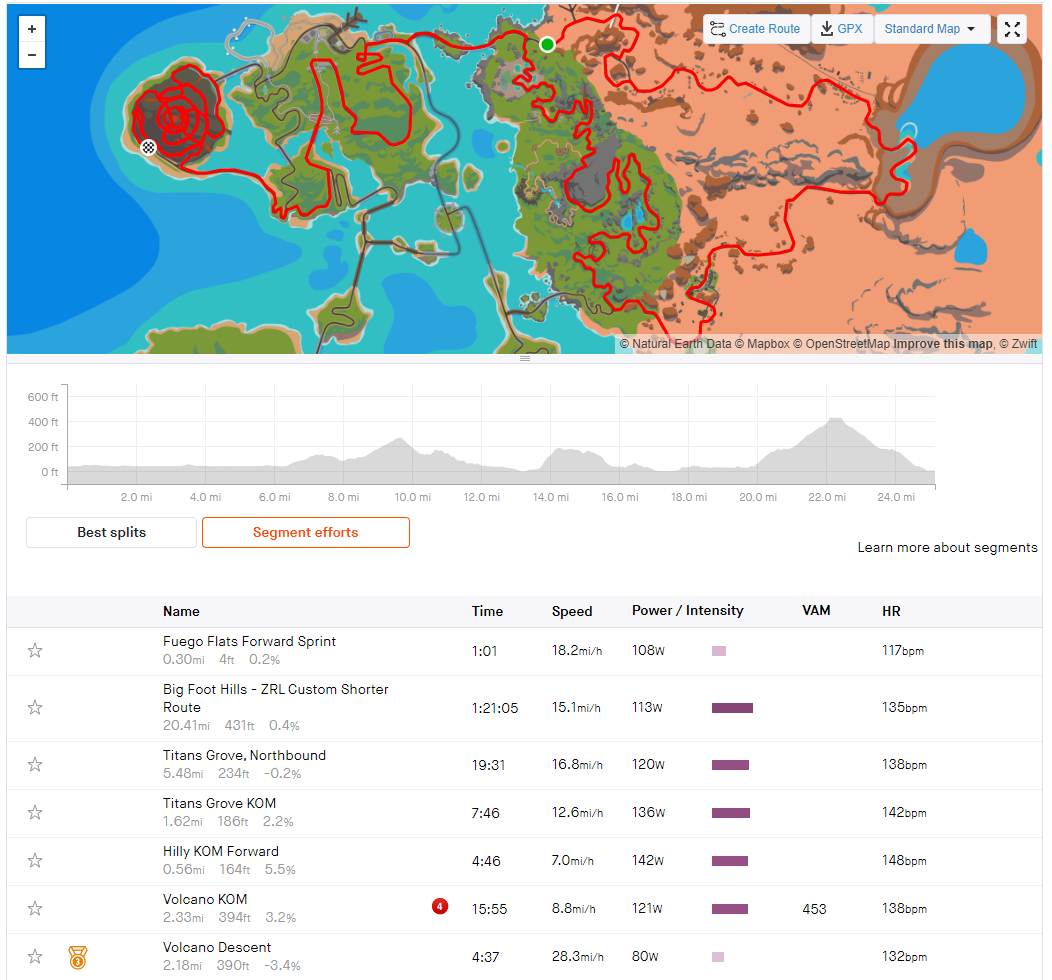1052x980 pixels.
Task: Click the intensity bar for Big Foot Hills
Action: 732,708
